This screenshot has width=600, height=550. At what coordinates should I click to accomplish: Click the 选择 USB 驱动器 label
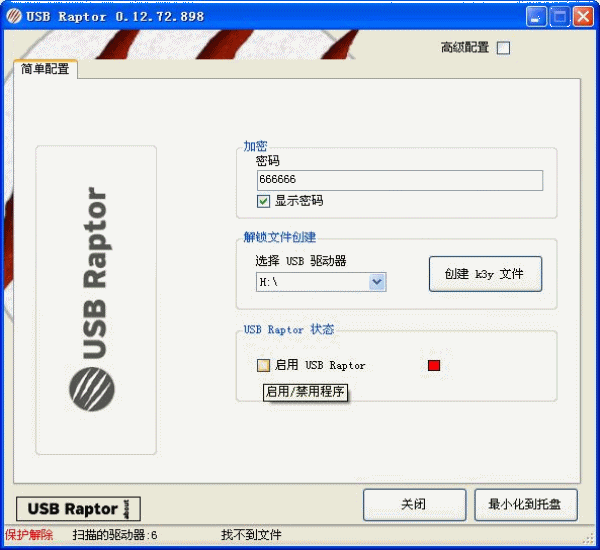[301, 261]
